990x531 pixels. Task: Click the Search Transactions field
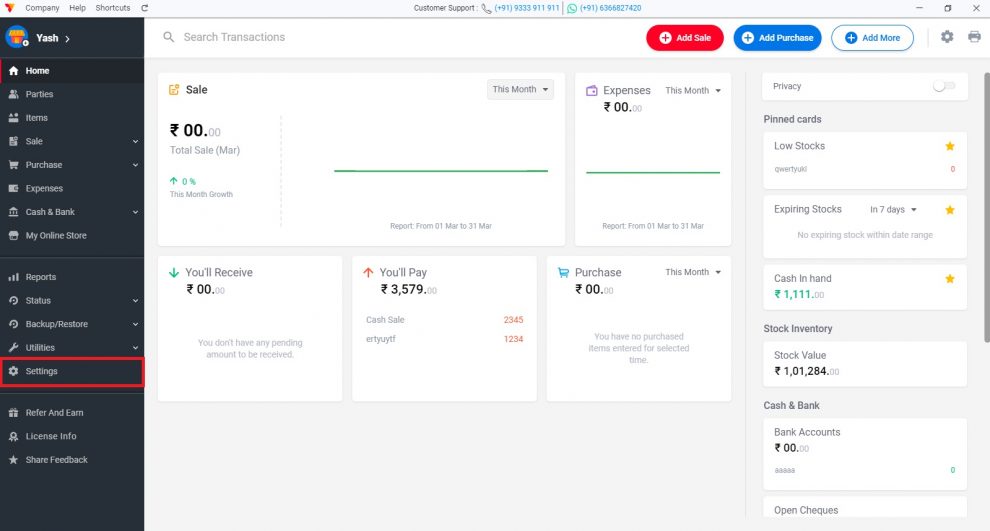coord(398,37)
